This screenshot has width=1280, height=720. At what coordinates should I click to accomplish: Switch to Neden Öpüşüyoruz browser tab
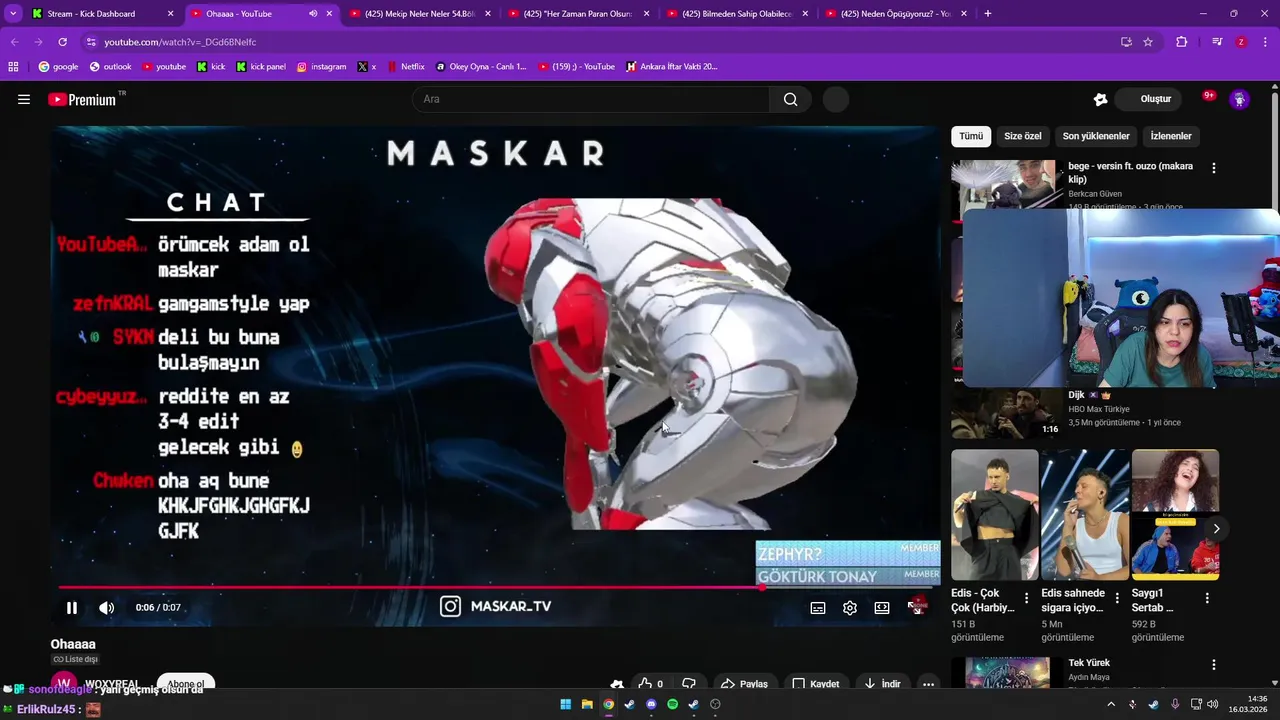895,14
